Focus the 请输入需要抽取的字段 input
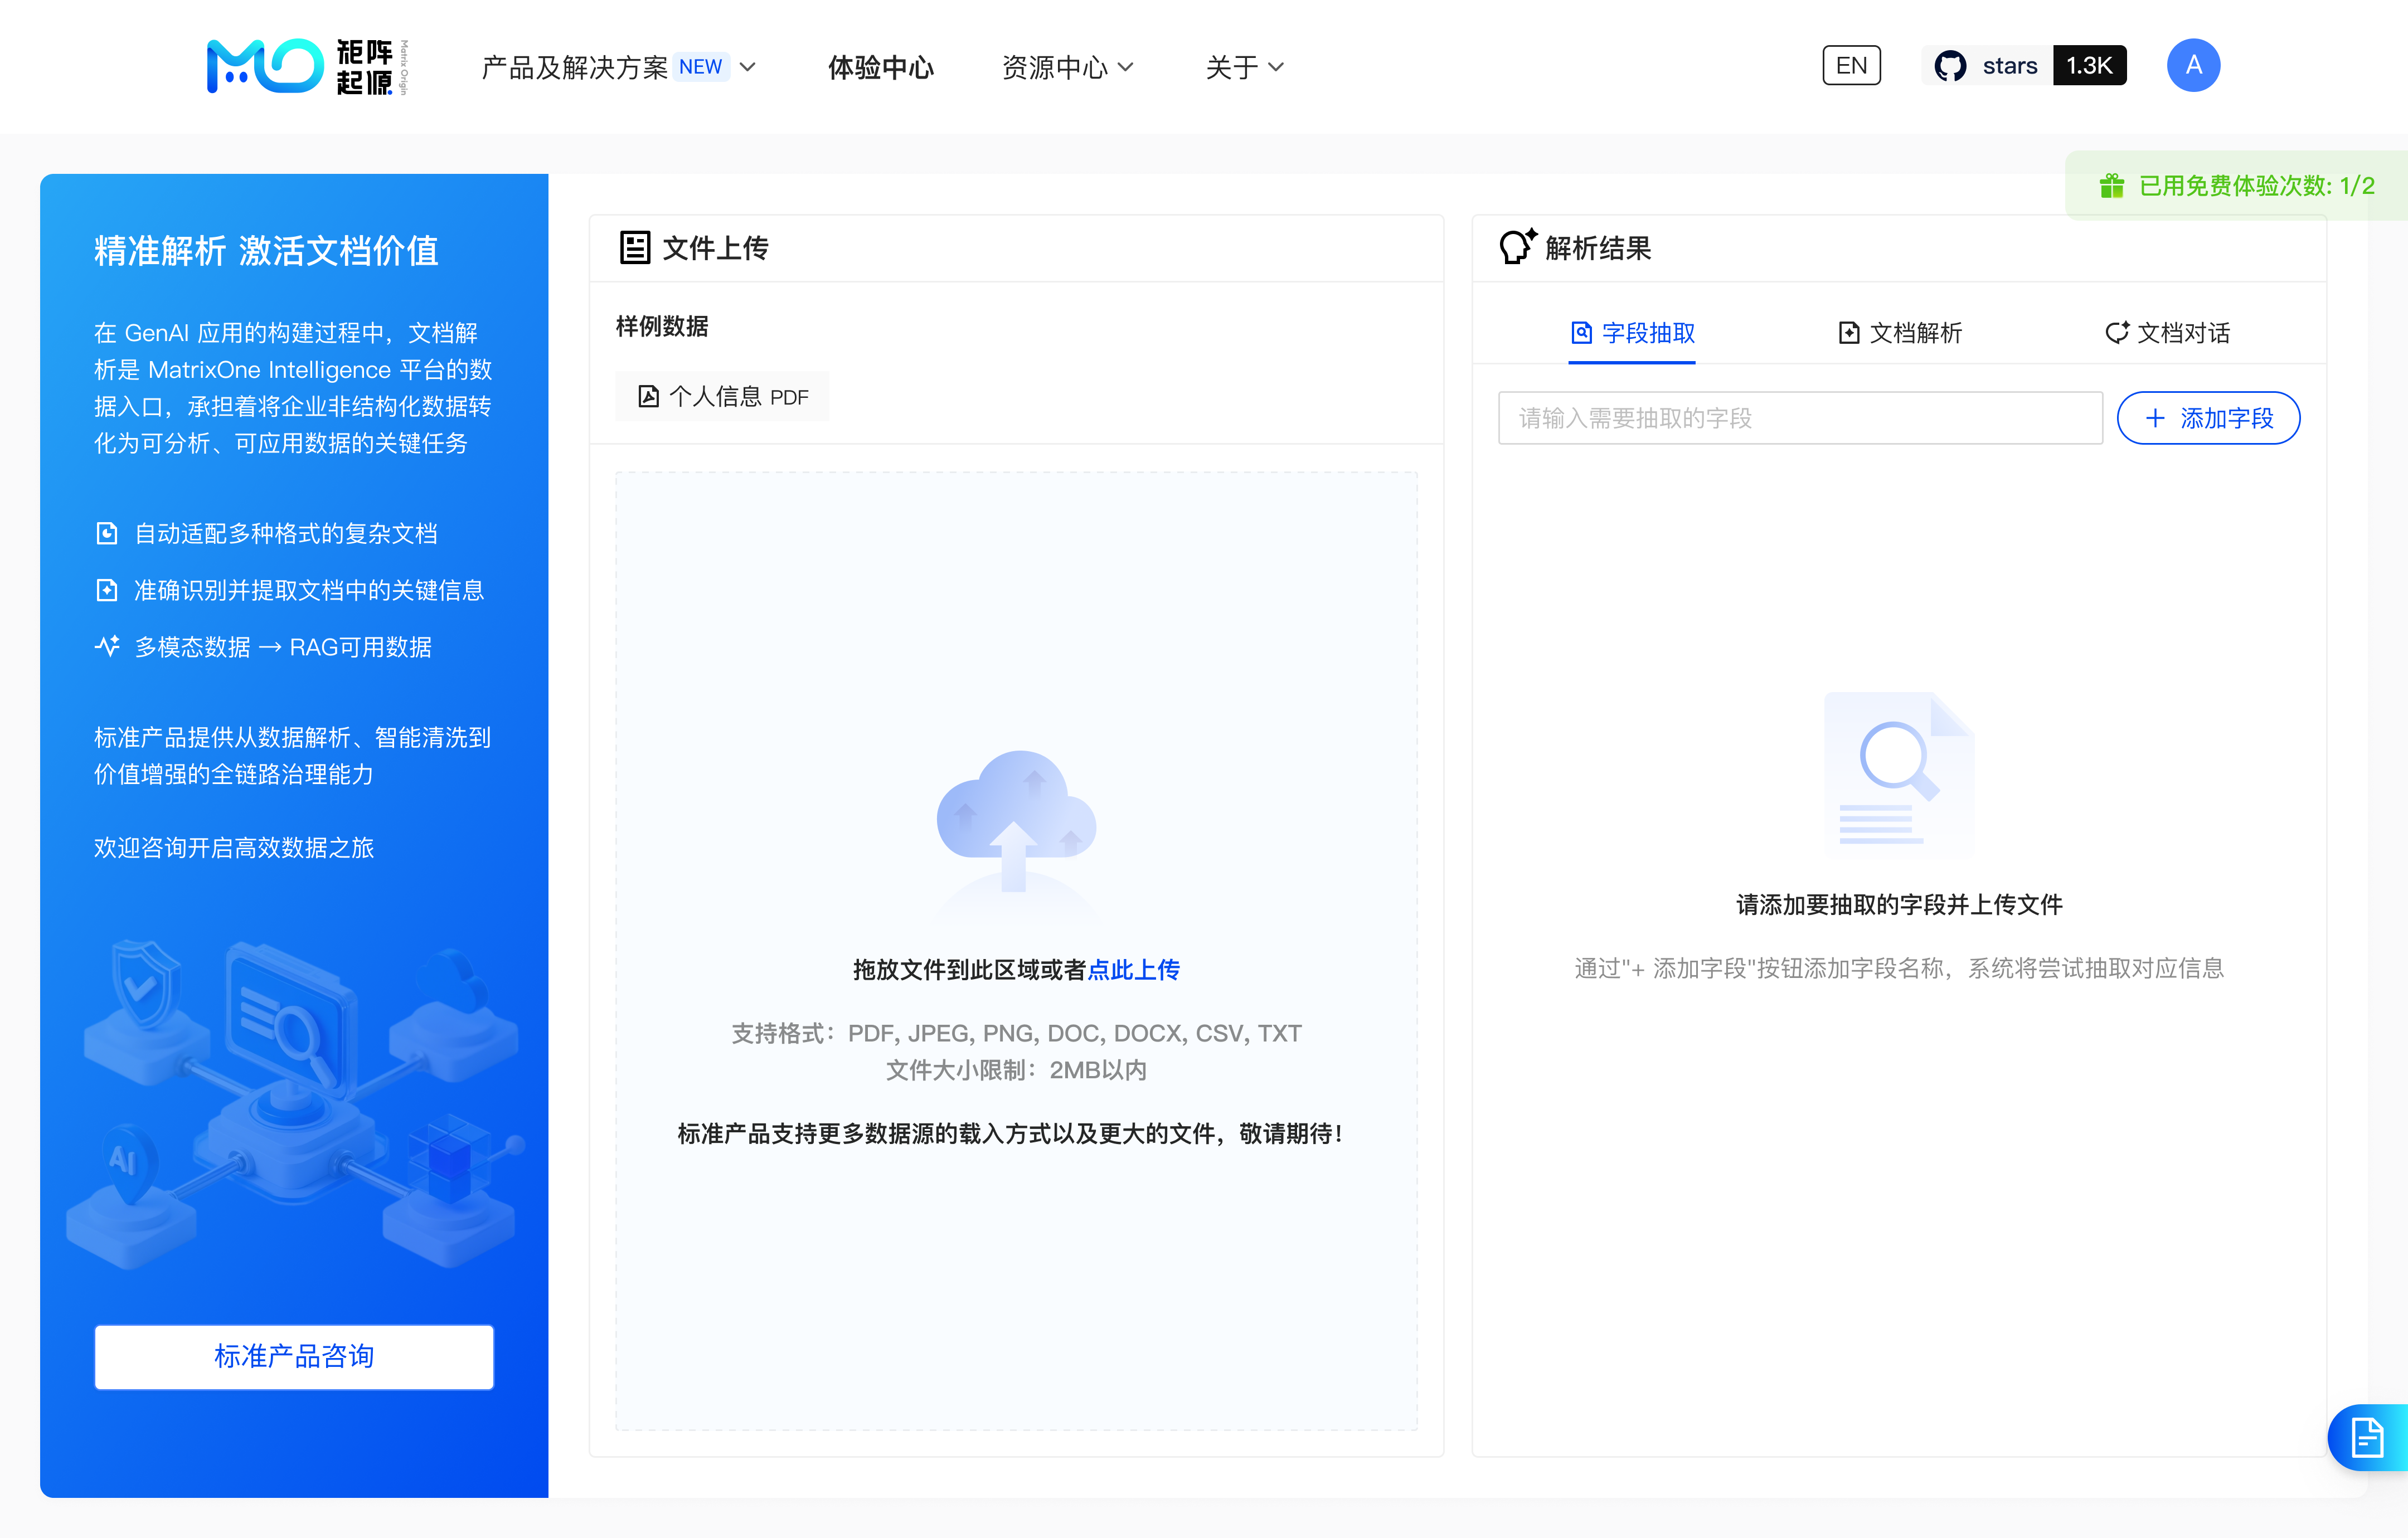Viewport: 2408px width, 1538px height. point(1799,418)
